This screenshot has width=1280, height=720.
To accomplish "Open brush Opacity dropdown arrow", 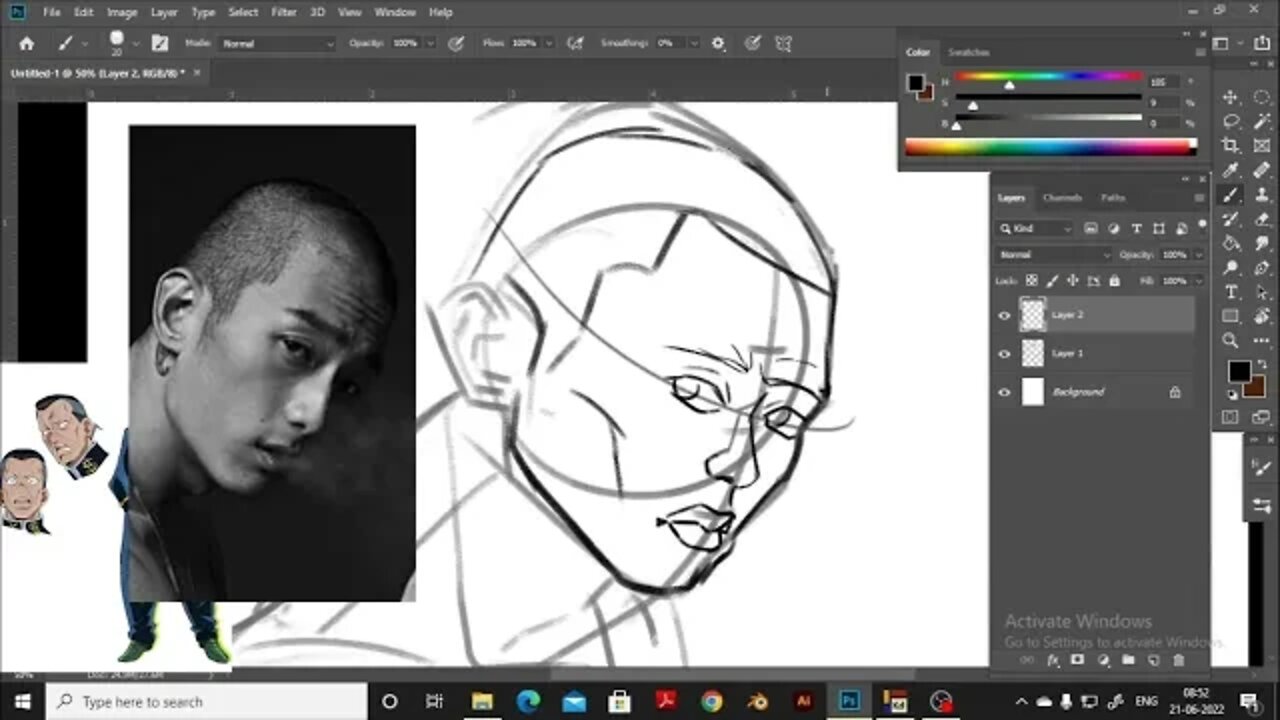I will pyautogui.click(x=430, y=44).
